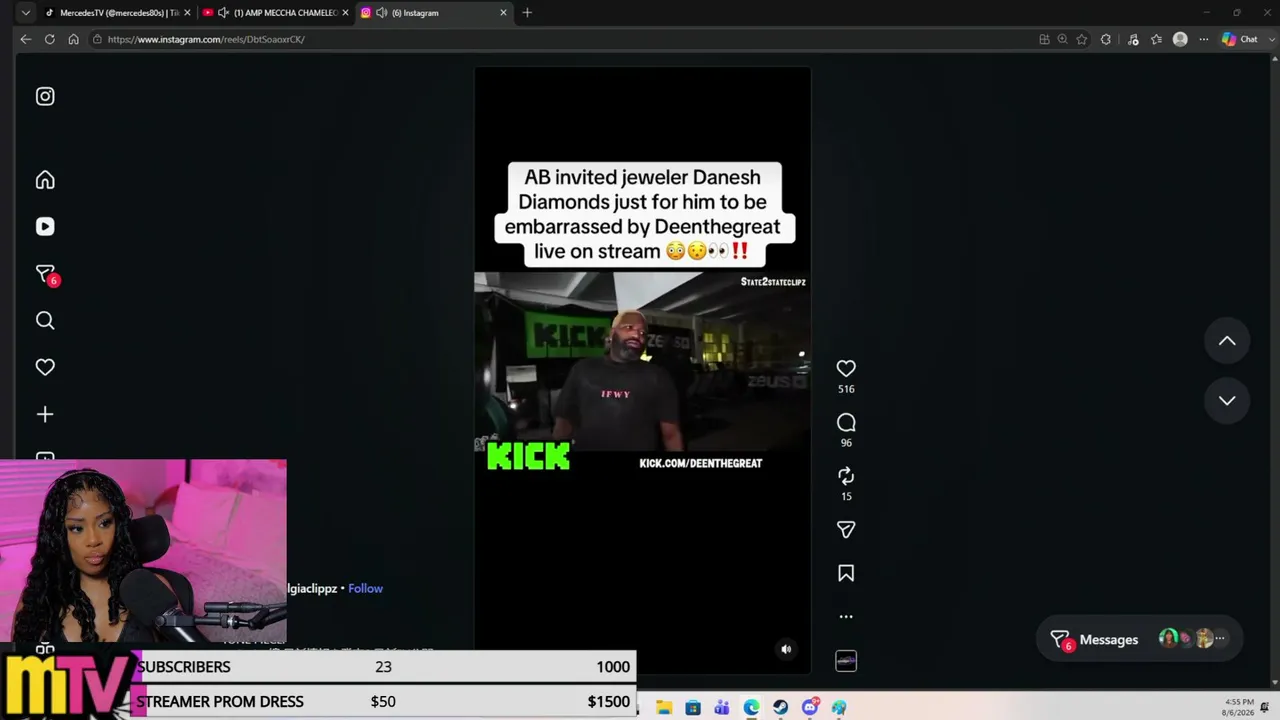The height and width of the screenshot is (720, 1280).
Task: Open File Explorer from the taskbar
Action: coord(663,708)
